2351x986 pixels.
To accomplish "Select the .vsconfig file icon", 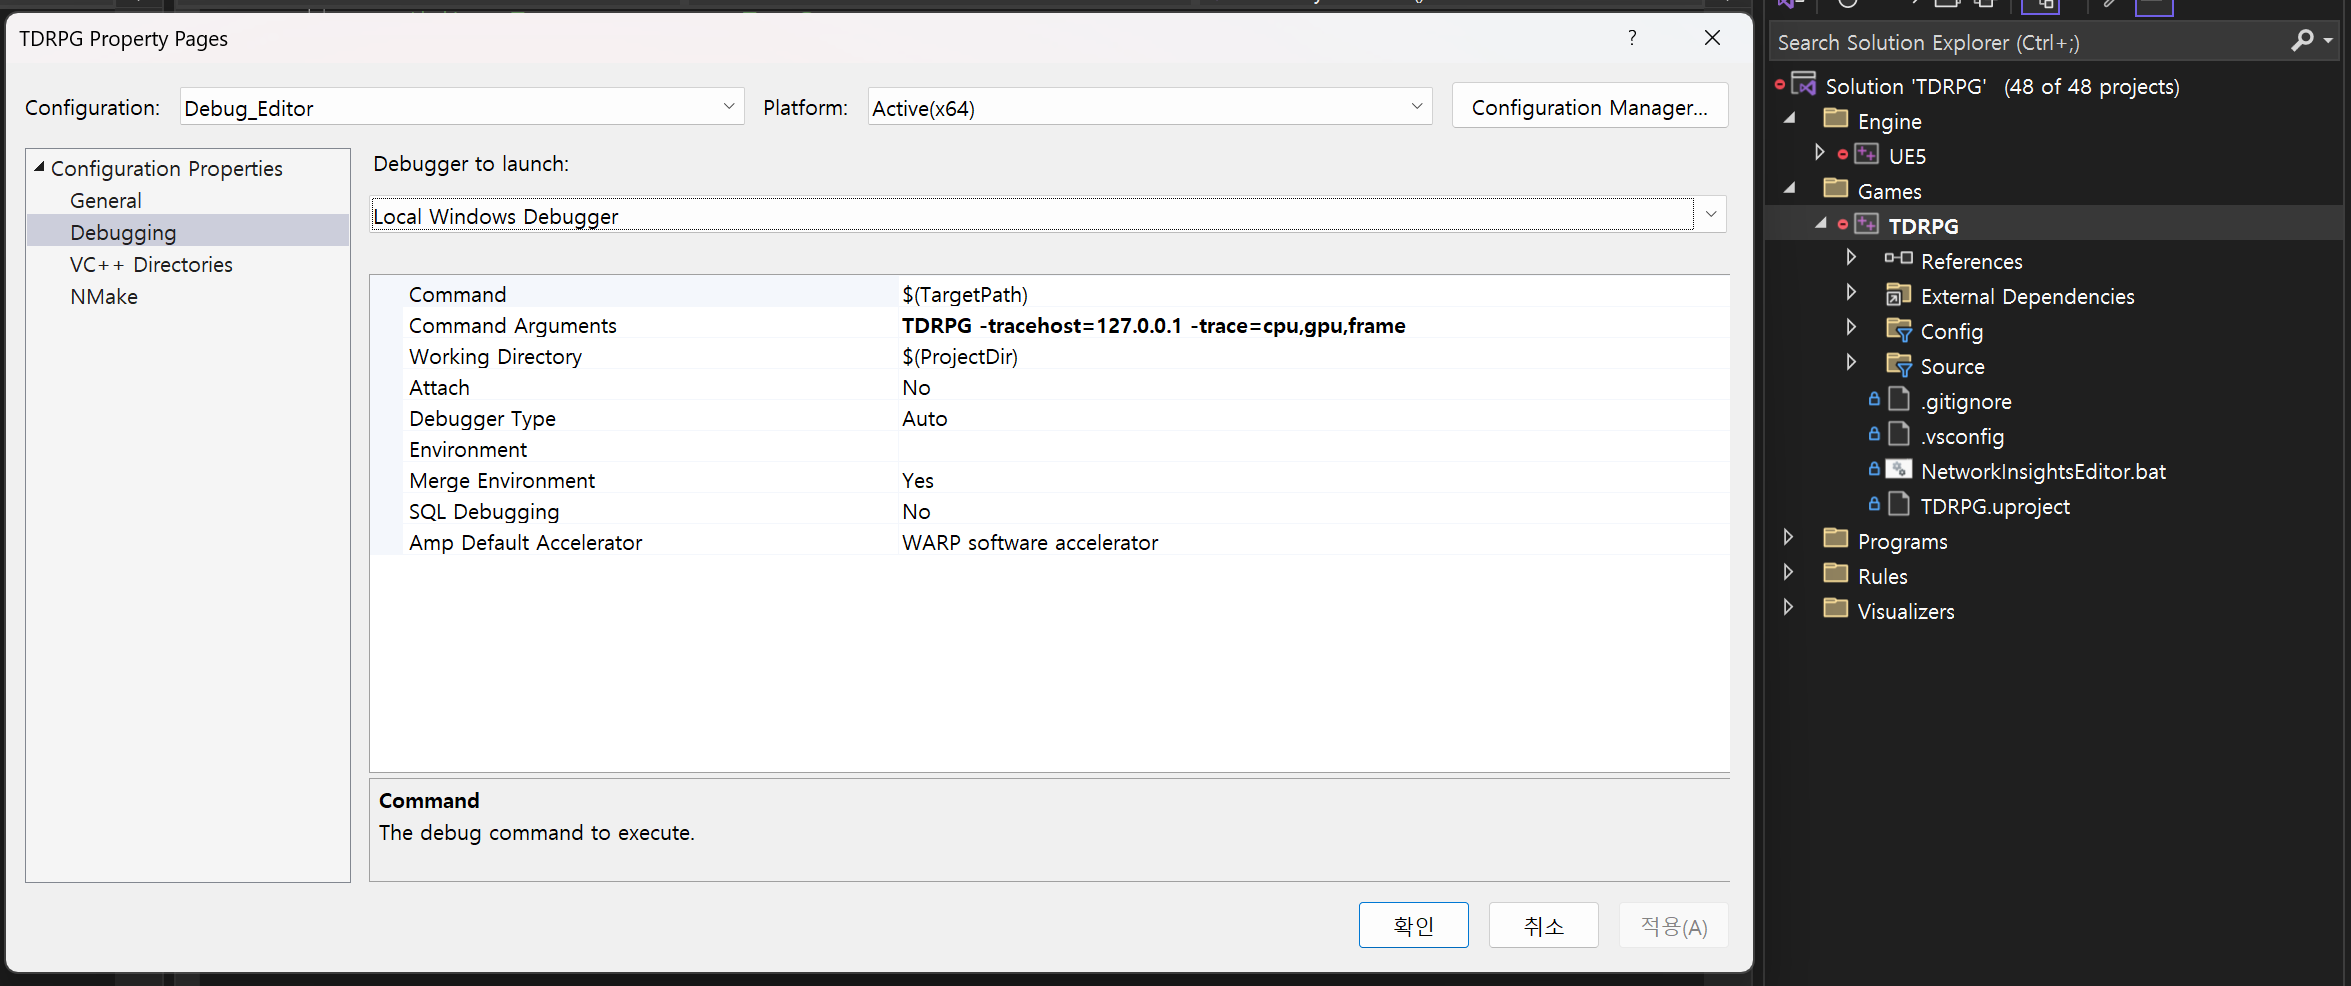I will 1898,434.
